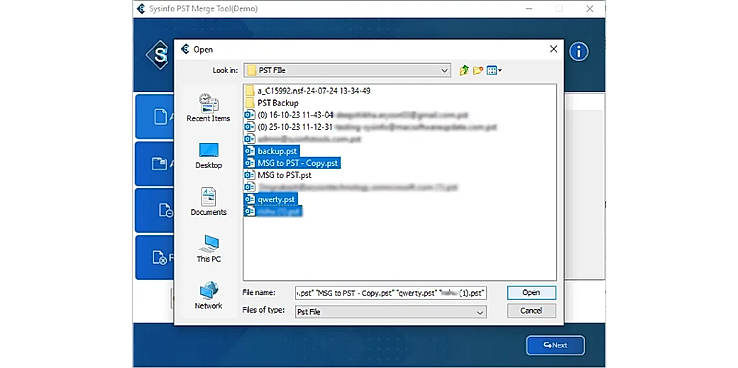Open the view menu icon in toolbar

[494, 71]
